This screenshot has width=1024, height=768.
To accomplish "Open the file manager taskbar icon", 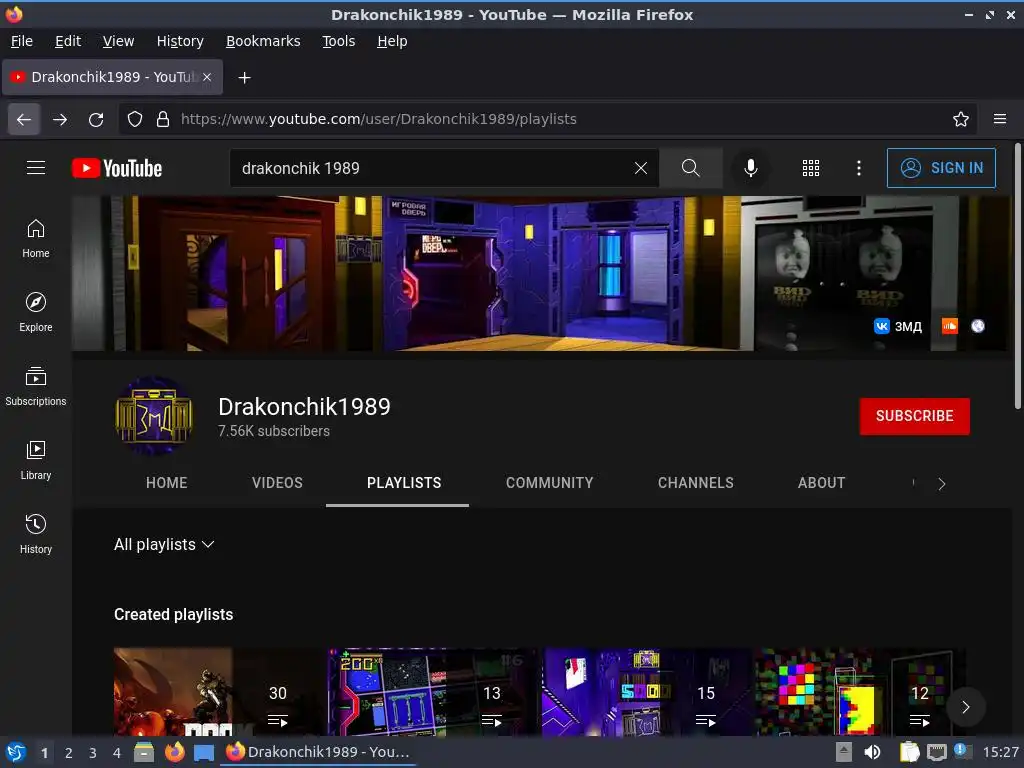I will click(144, 753).
